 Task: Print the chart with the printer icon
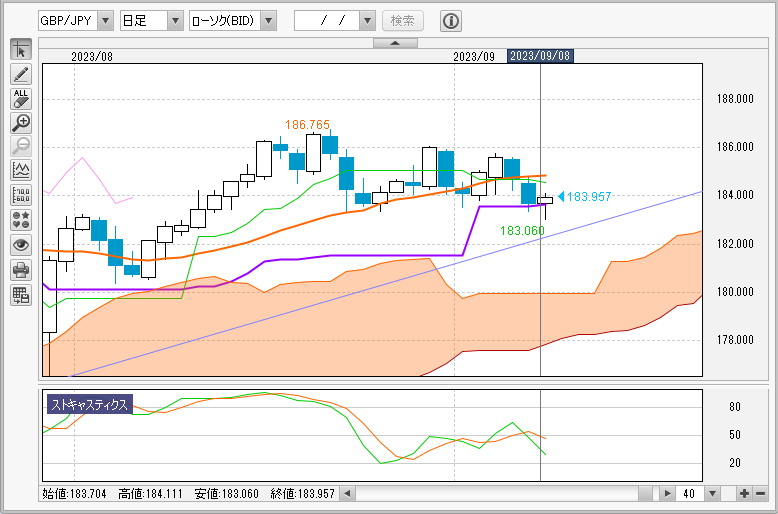[21, 270]
